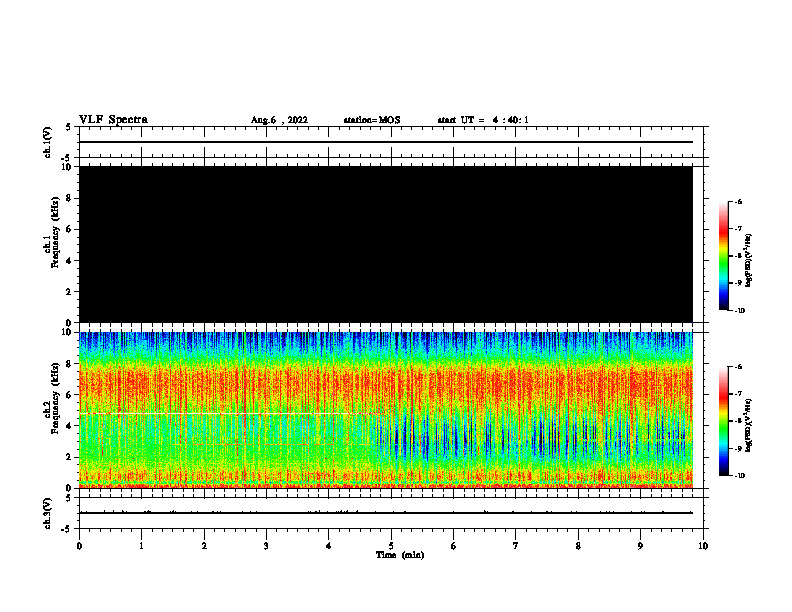Click the "8" kHz tick on ch.2 frequency axis
The image size is (792, 612).
coord(70,364)
